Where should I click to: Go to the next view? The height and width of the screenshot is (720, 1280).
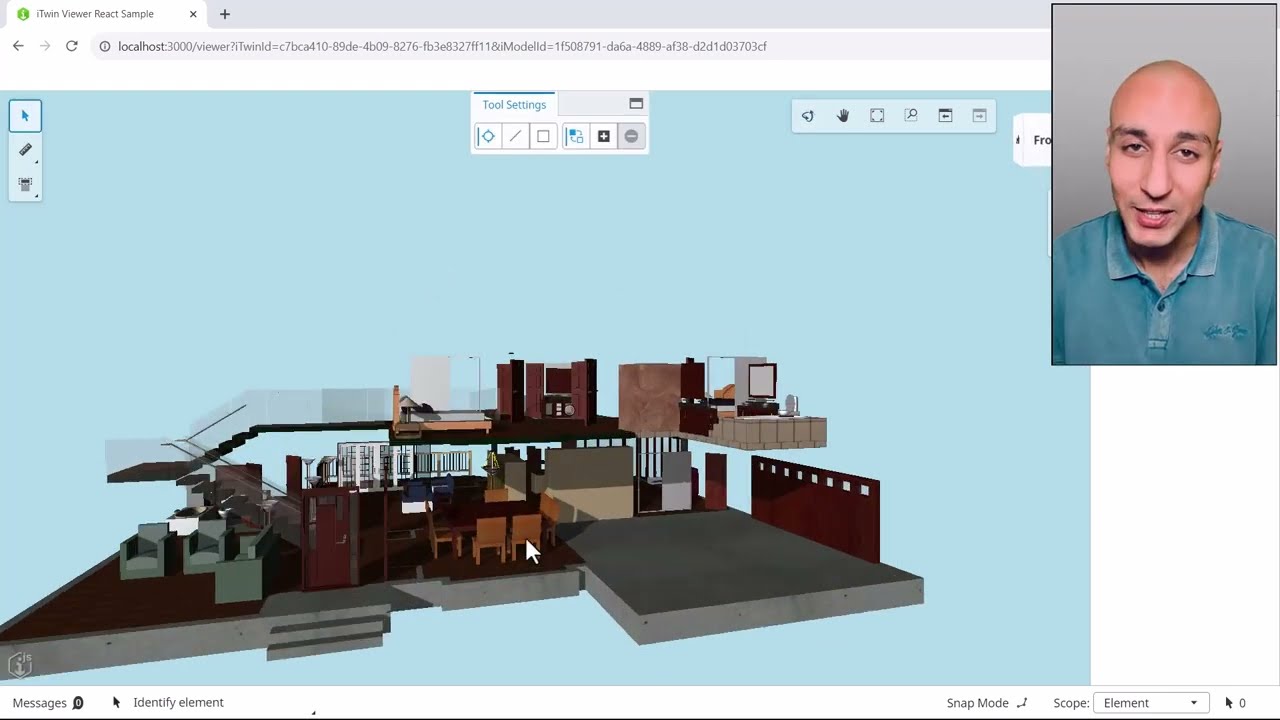(979, 116)
